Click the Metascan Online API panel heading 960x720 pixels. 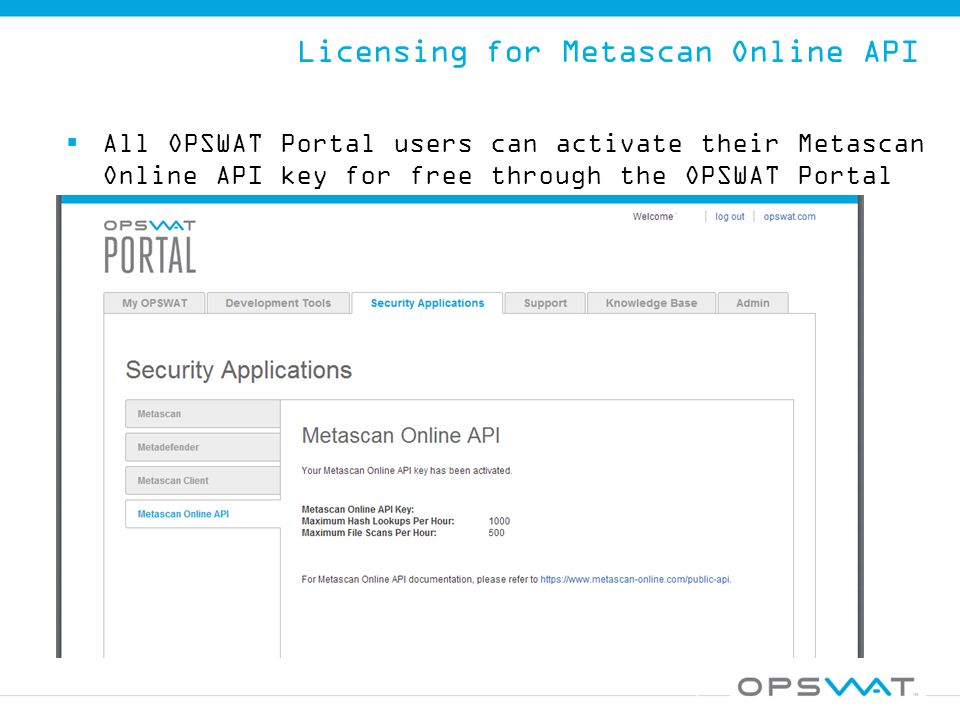tap(400, 435)
